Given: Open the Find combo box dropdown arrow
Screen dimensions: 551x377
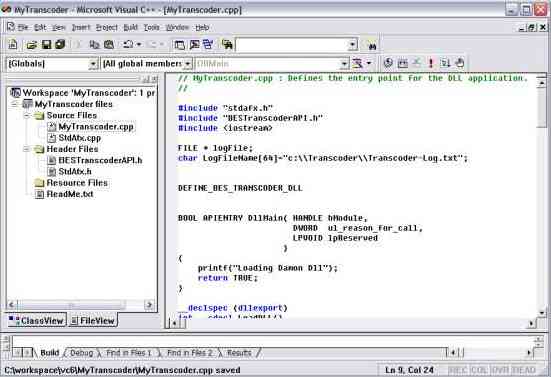Looking at the screenshot, I should point(352,45).
